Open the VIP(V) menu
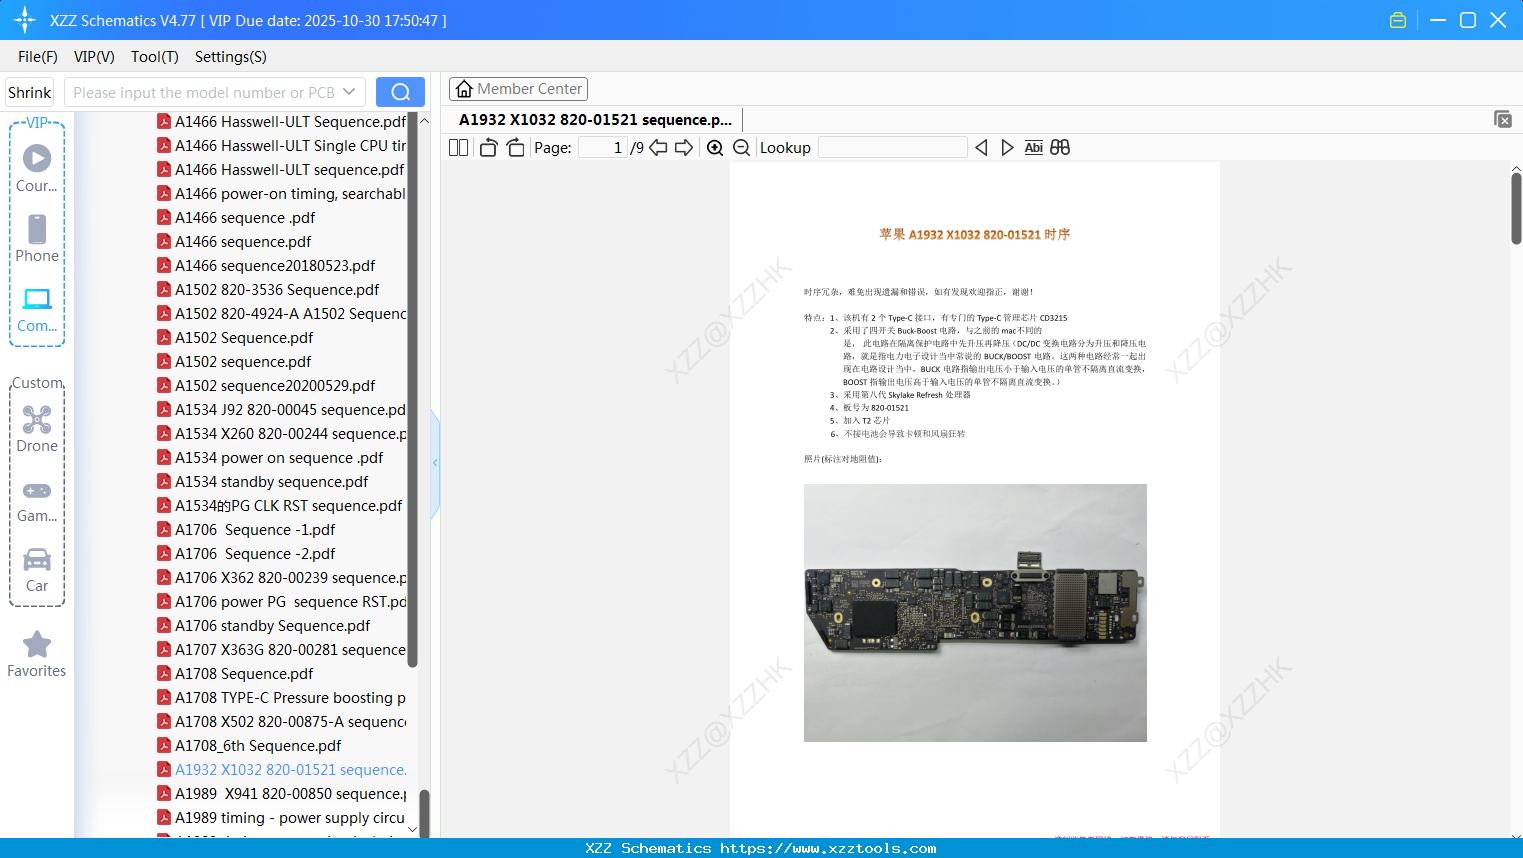Screen dimensions: 1523x858 [94, 57]
